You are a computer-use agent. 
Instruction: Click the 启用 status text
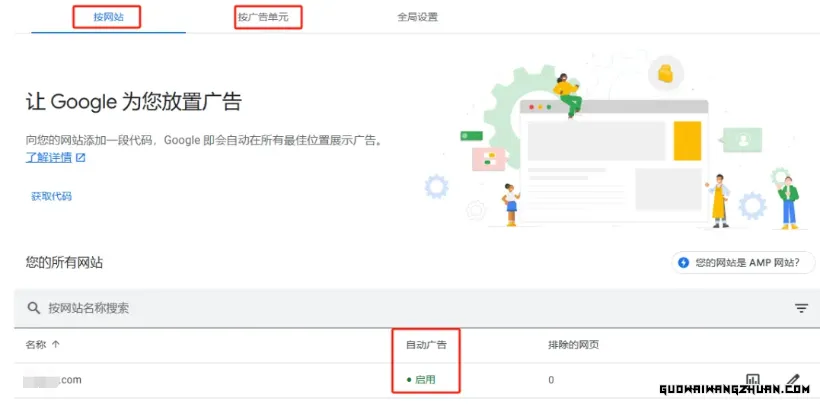(x=425, y=380)
